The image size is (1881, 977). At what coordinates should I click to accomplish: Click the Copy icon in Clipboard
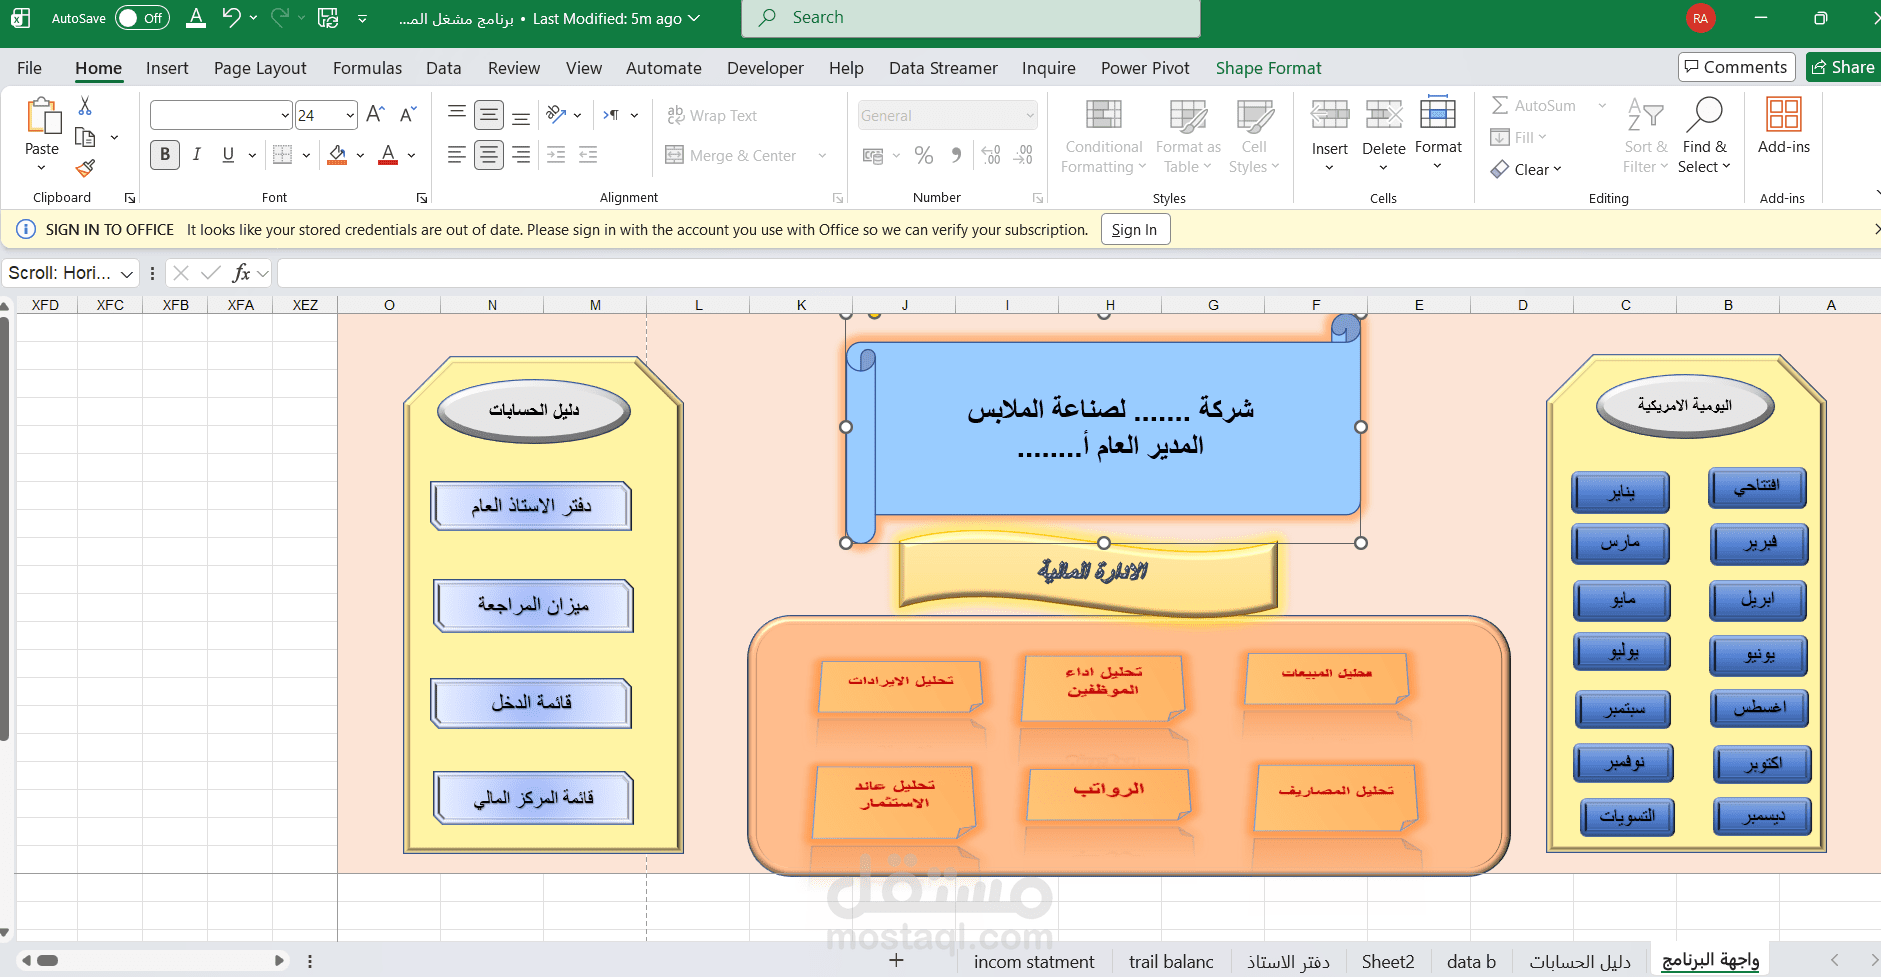point(86,137)
